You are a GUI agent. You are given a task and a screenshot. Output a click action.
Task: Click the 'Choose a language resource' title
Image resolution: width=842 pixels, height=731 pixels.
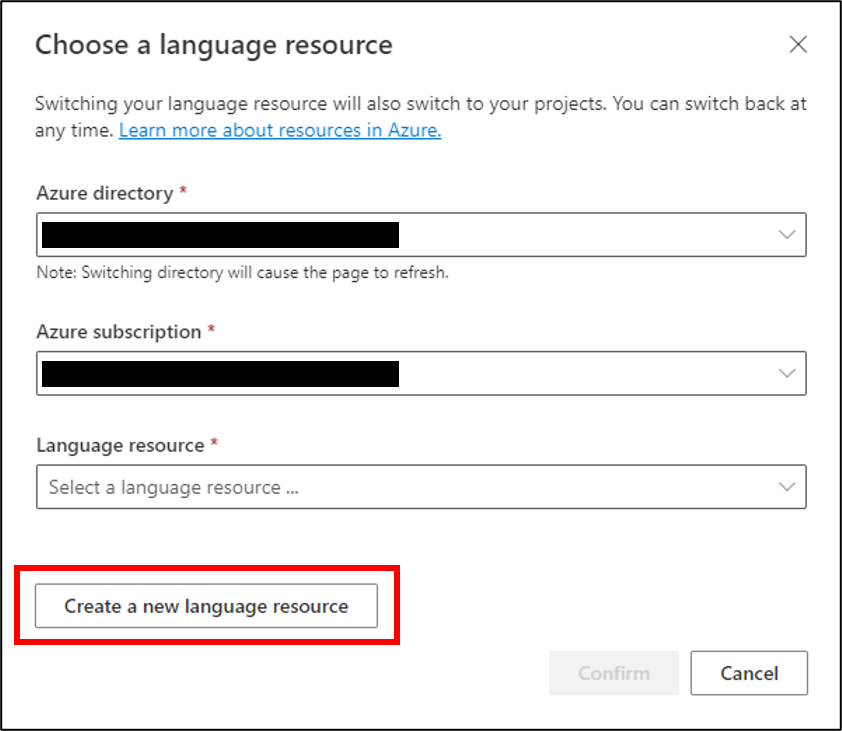tap(214, 45)
